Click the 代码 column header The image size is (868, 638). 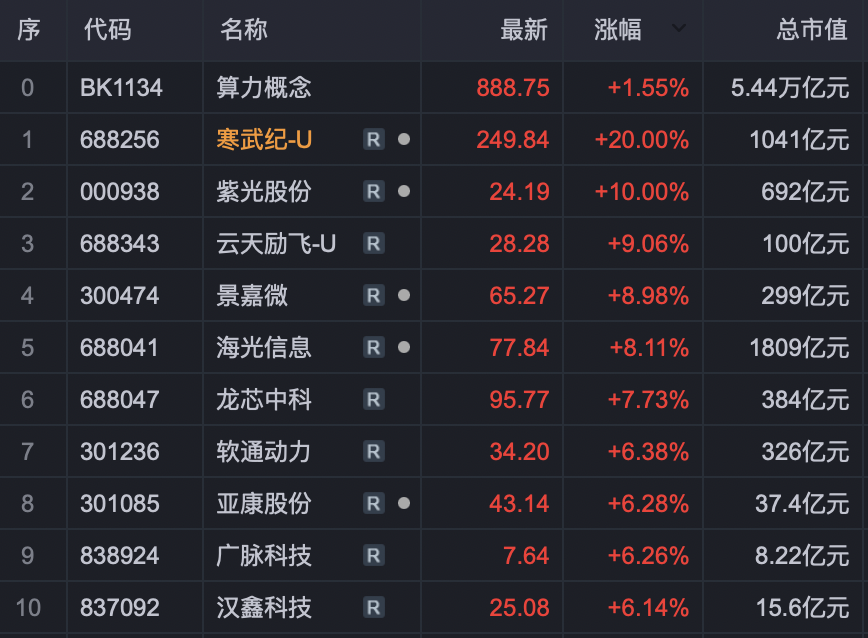(x=107, y=30)
